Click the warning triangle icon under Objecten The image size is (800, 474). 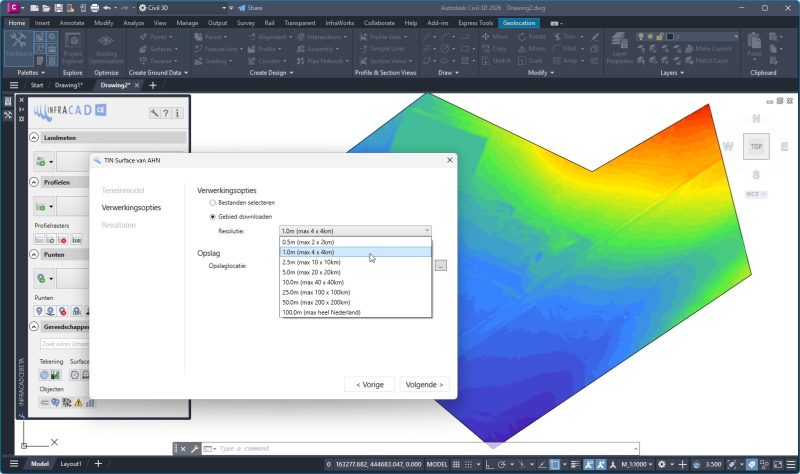(79, 403)
